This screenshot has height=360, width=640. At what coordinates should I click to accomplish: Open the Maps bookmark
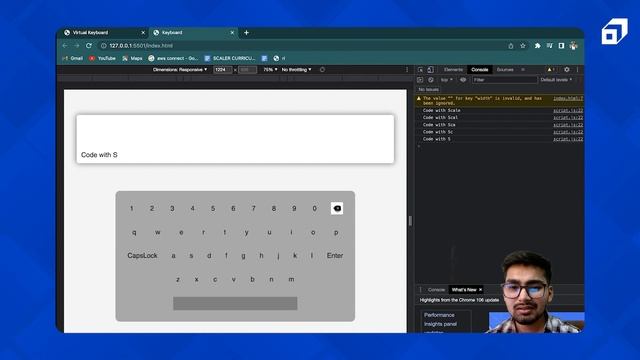pyautogui.click(x=132, y=58)
